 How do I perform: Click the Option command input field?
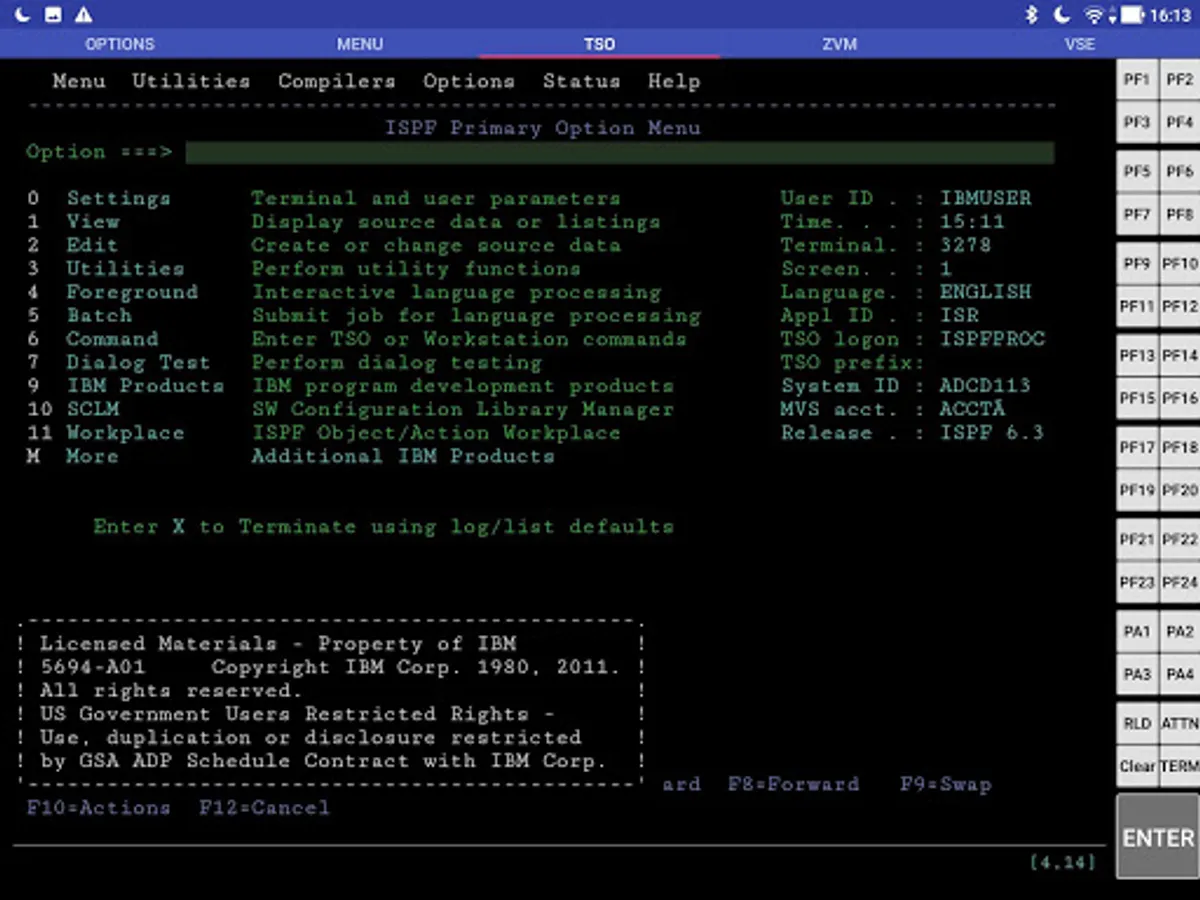[620, 152]
